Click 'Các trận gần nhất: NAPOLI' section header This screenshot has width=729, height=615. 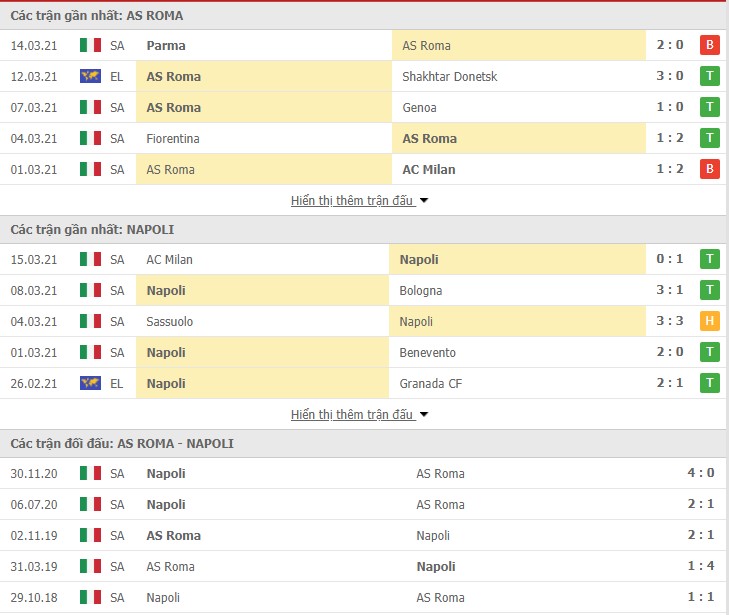[92, 230]
